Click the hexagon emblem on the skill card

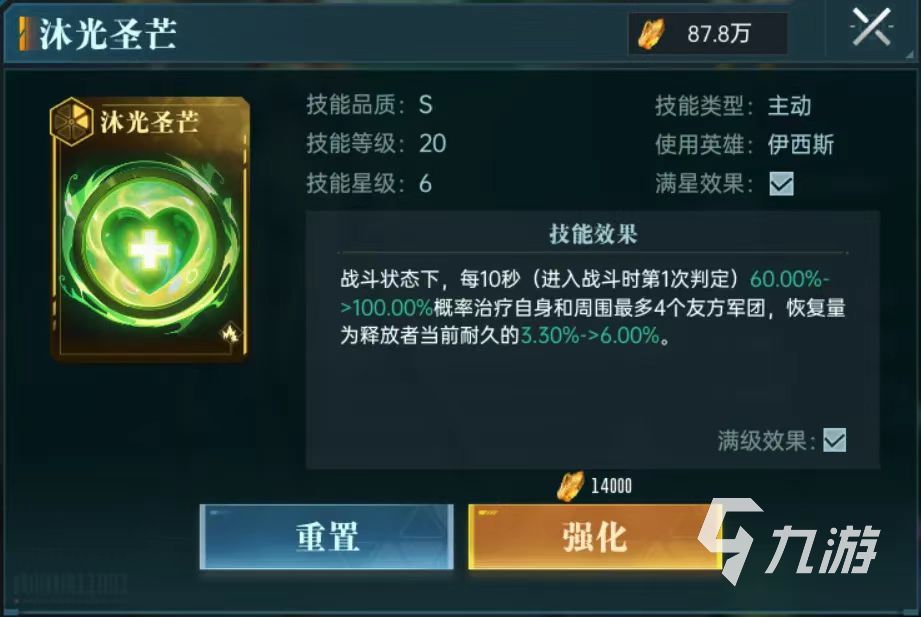(x=71, y=121)
